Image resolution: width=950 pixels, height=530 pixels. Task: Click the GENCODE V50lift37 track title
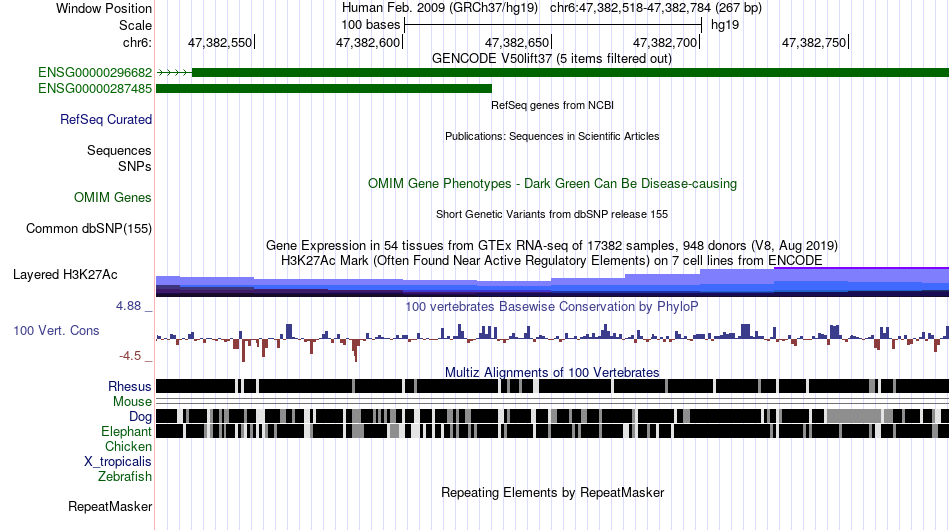551,59
